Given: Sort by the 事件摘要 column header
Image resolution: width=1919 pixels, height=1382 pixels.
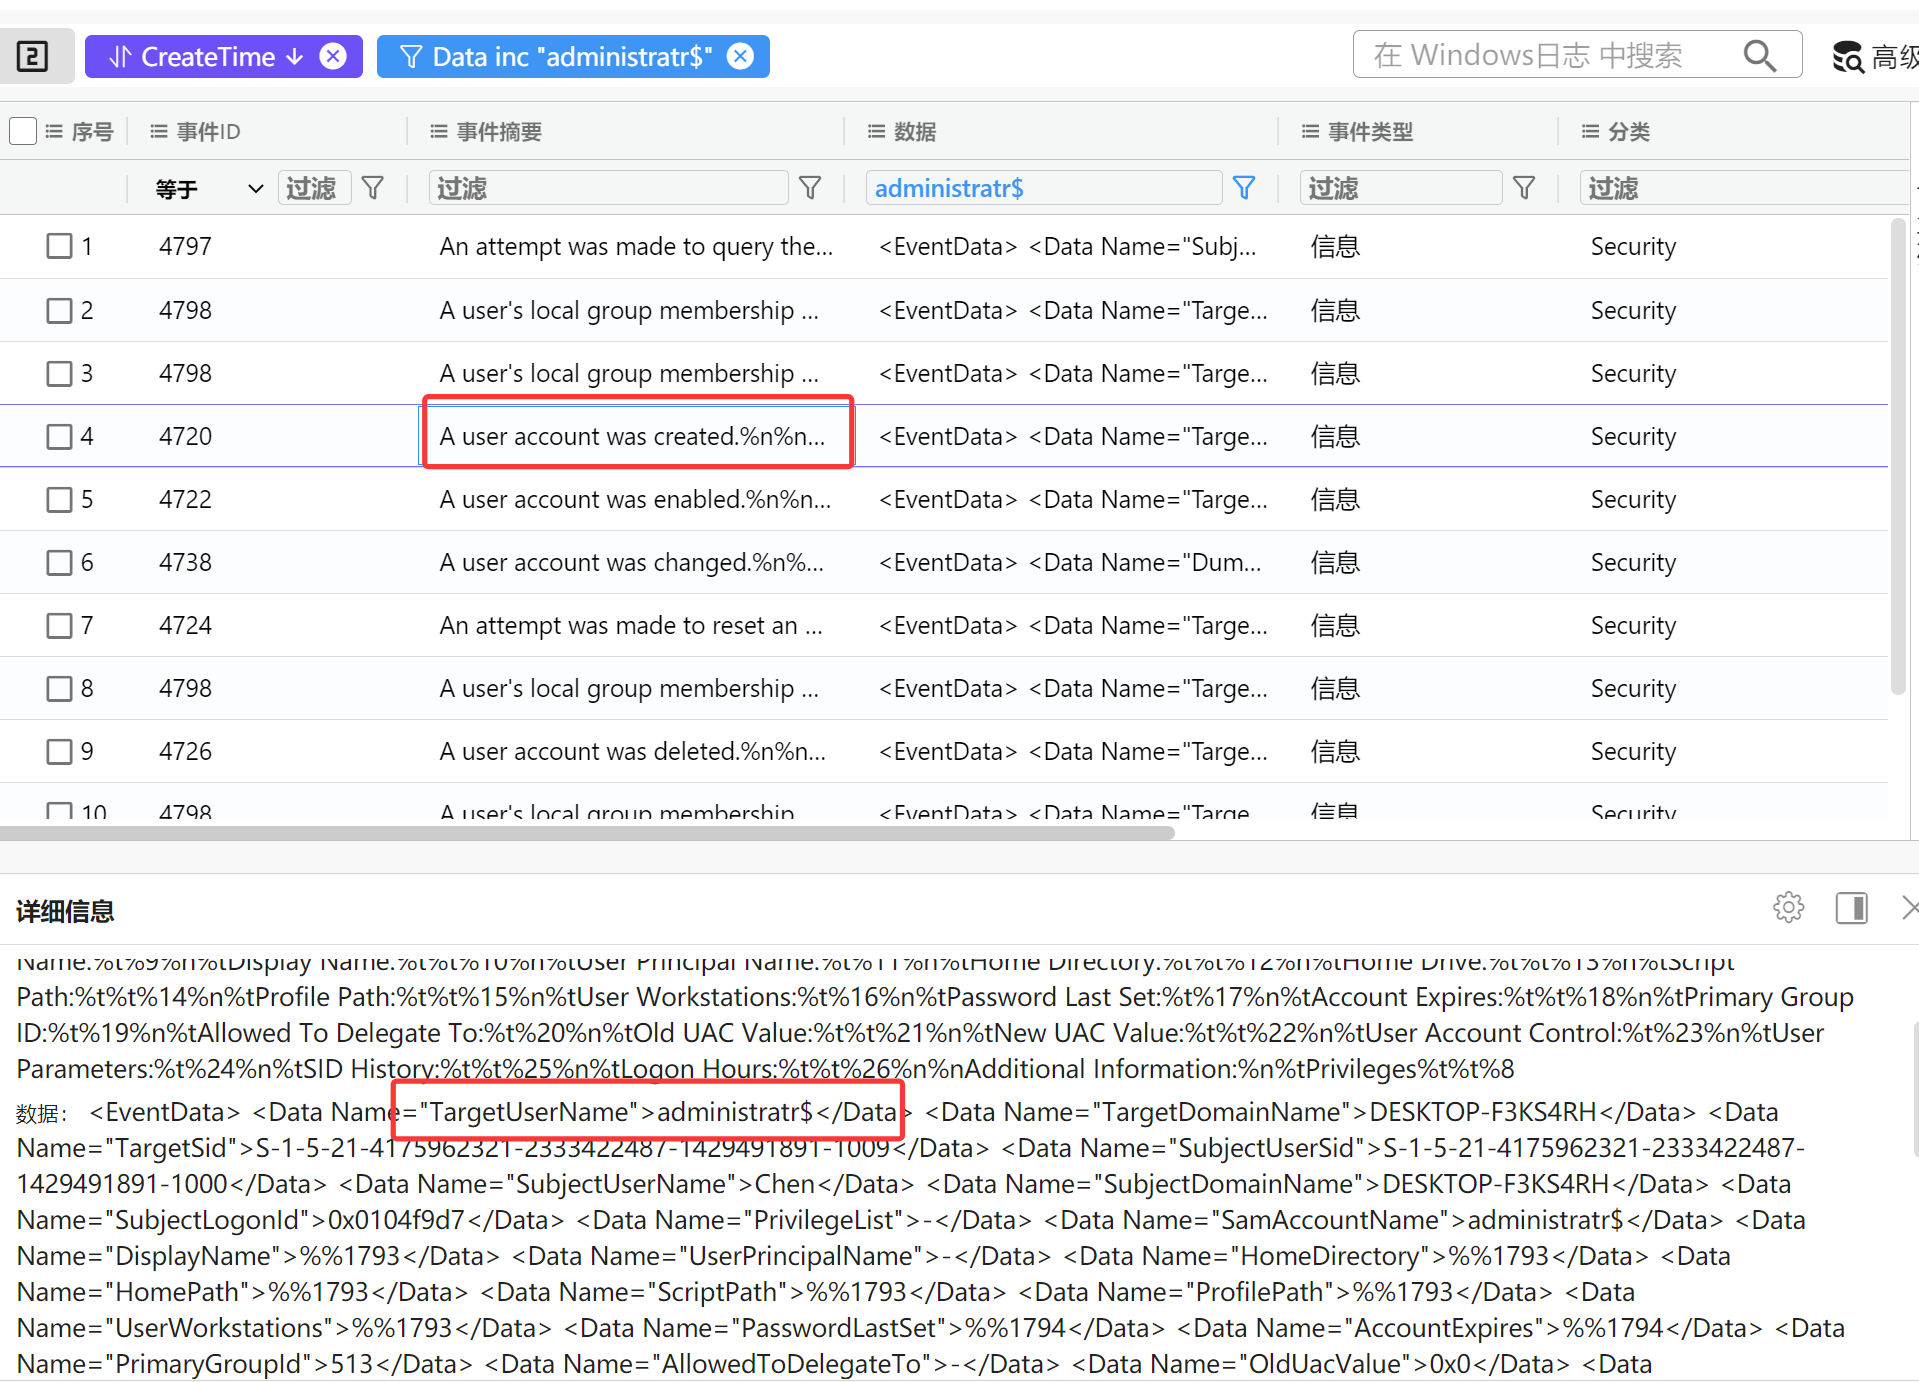Looking at the screenshot, I should (x=499, y=131).
